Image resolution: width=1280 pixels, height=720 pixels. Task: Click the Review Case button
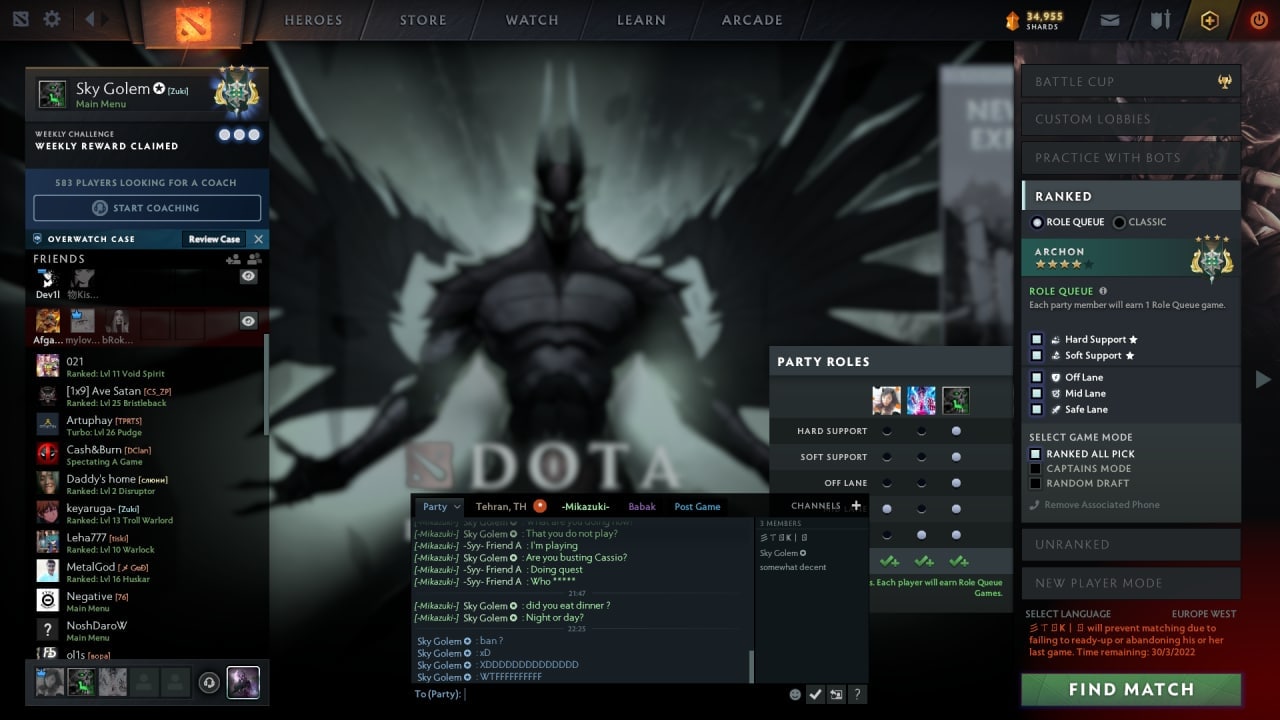(214, 239)
